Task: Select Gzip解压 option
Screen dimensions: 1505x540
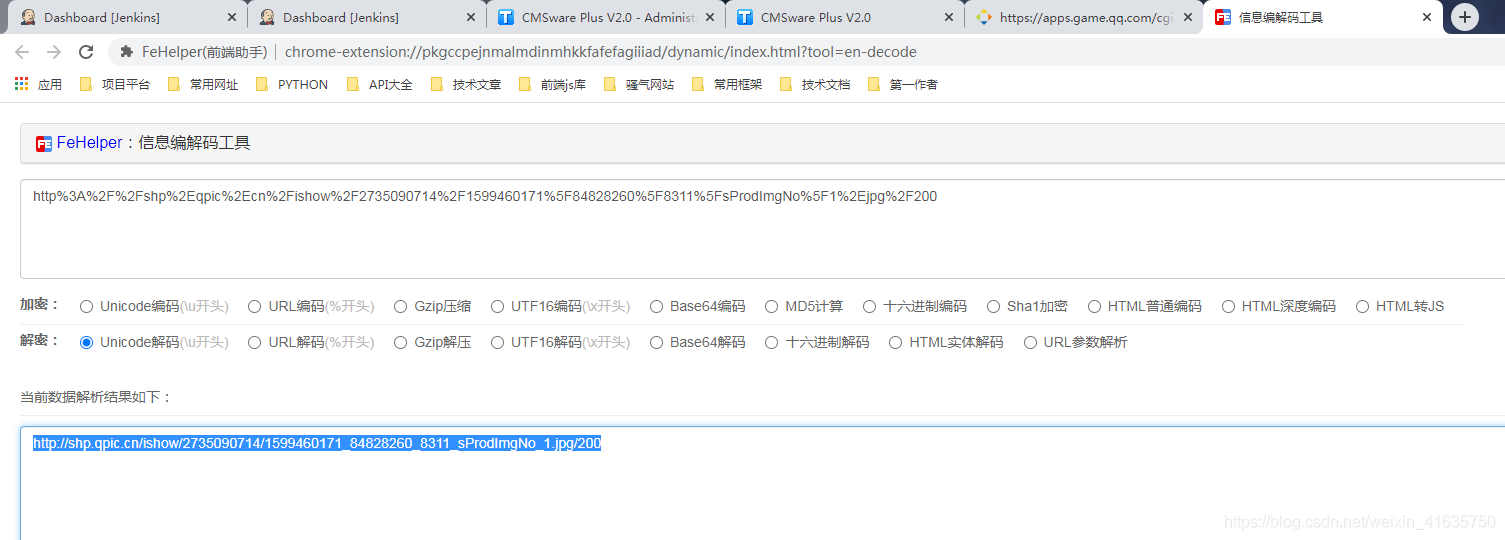Action: pos(401,343)
